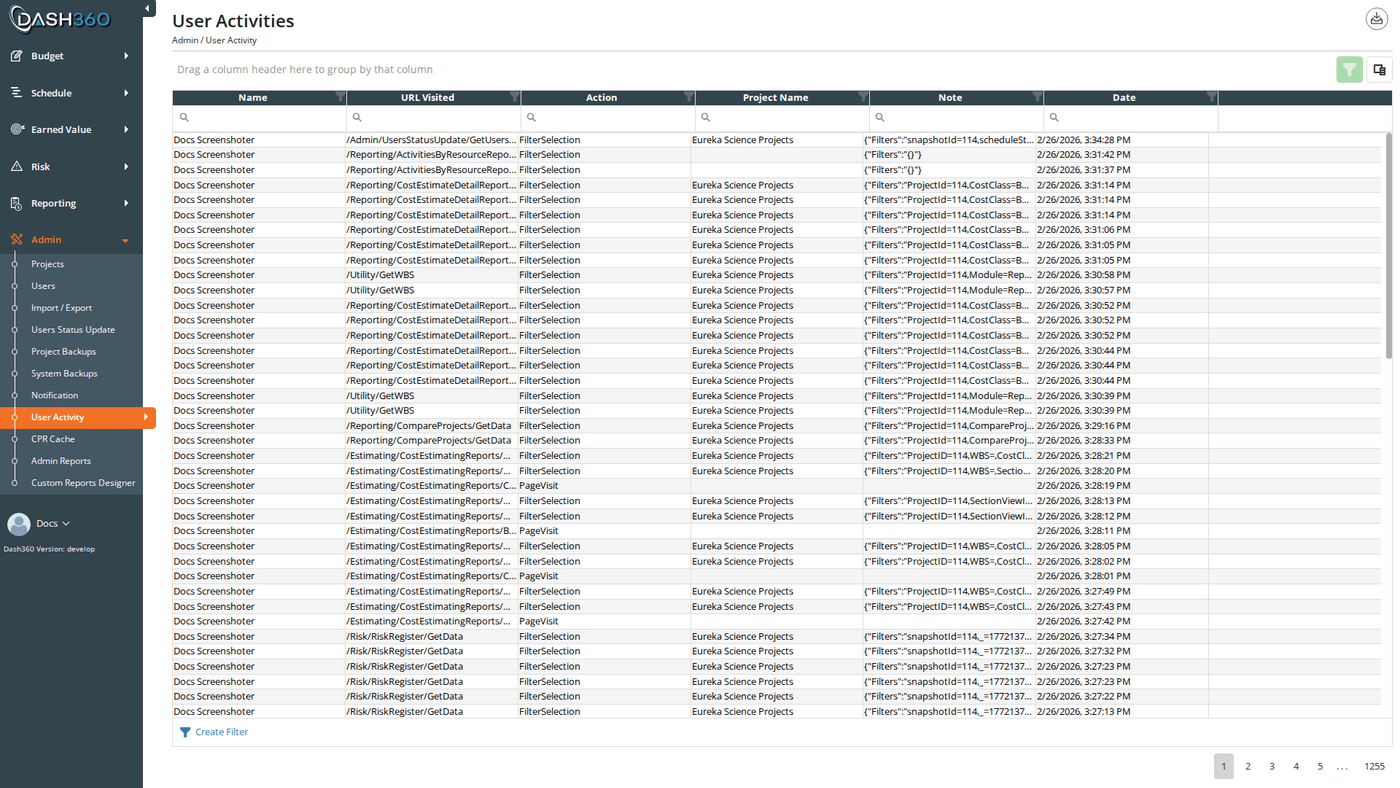Select current page 1 in pager
This screenshot has width=1400, height=788.
pyautogui.click(x=1224, y=766)
